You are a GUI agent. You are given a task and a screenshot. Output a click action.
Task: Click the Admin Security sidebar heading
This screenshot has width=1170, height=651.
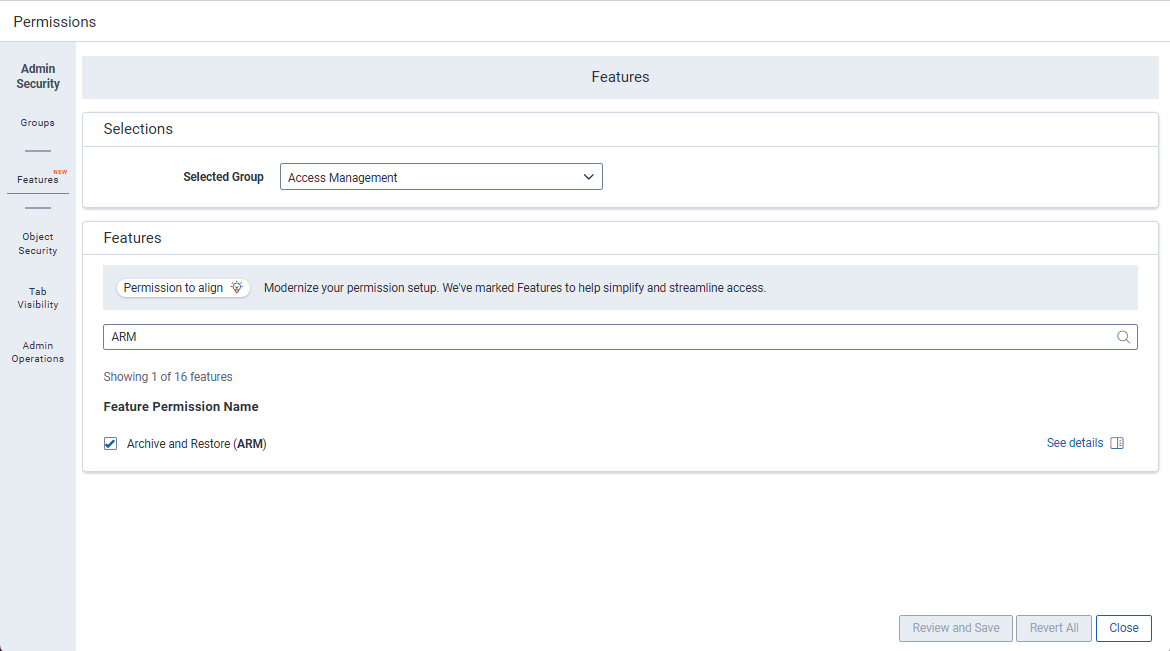[x=38, y=76]
